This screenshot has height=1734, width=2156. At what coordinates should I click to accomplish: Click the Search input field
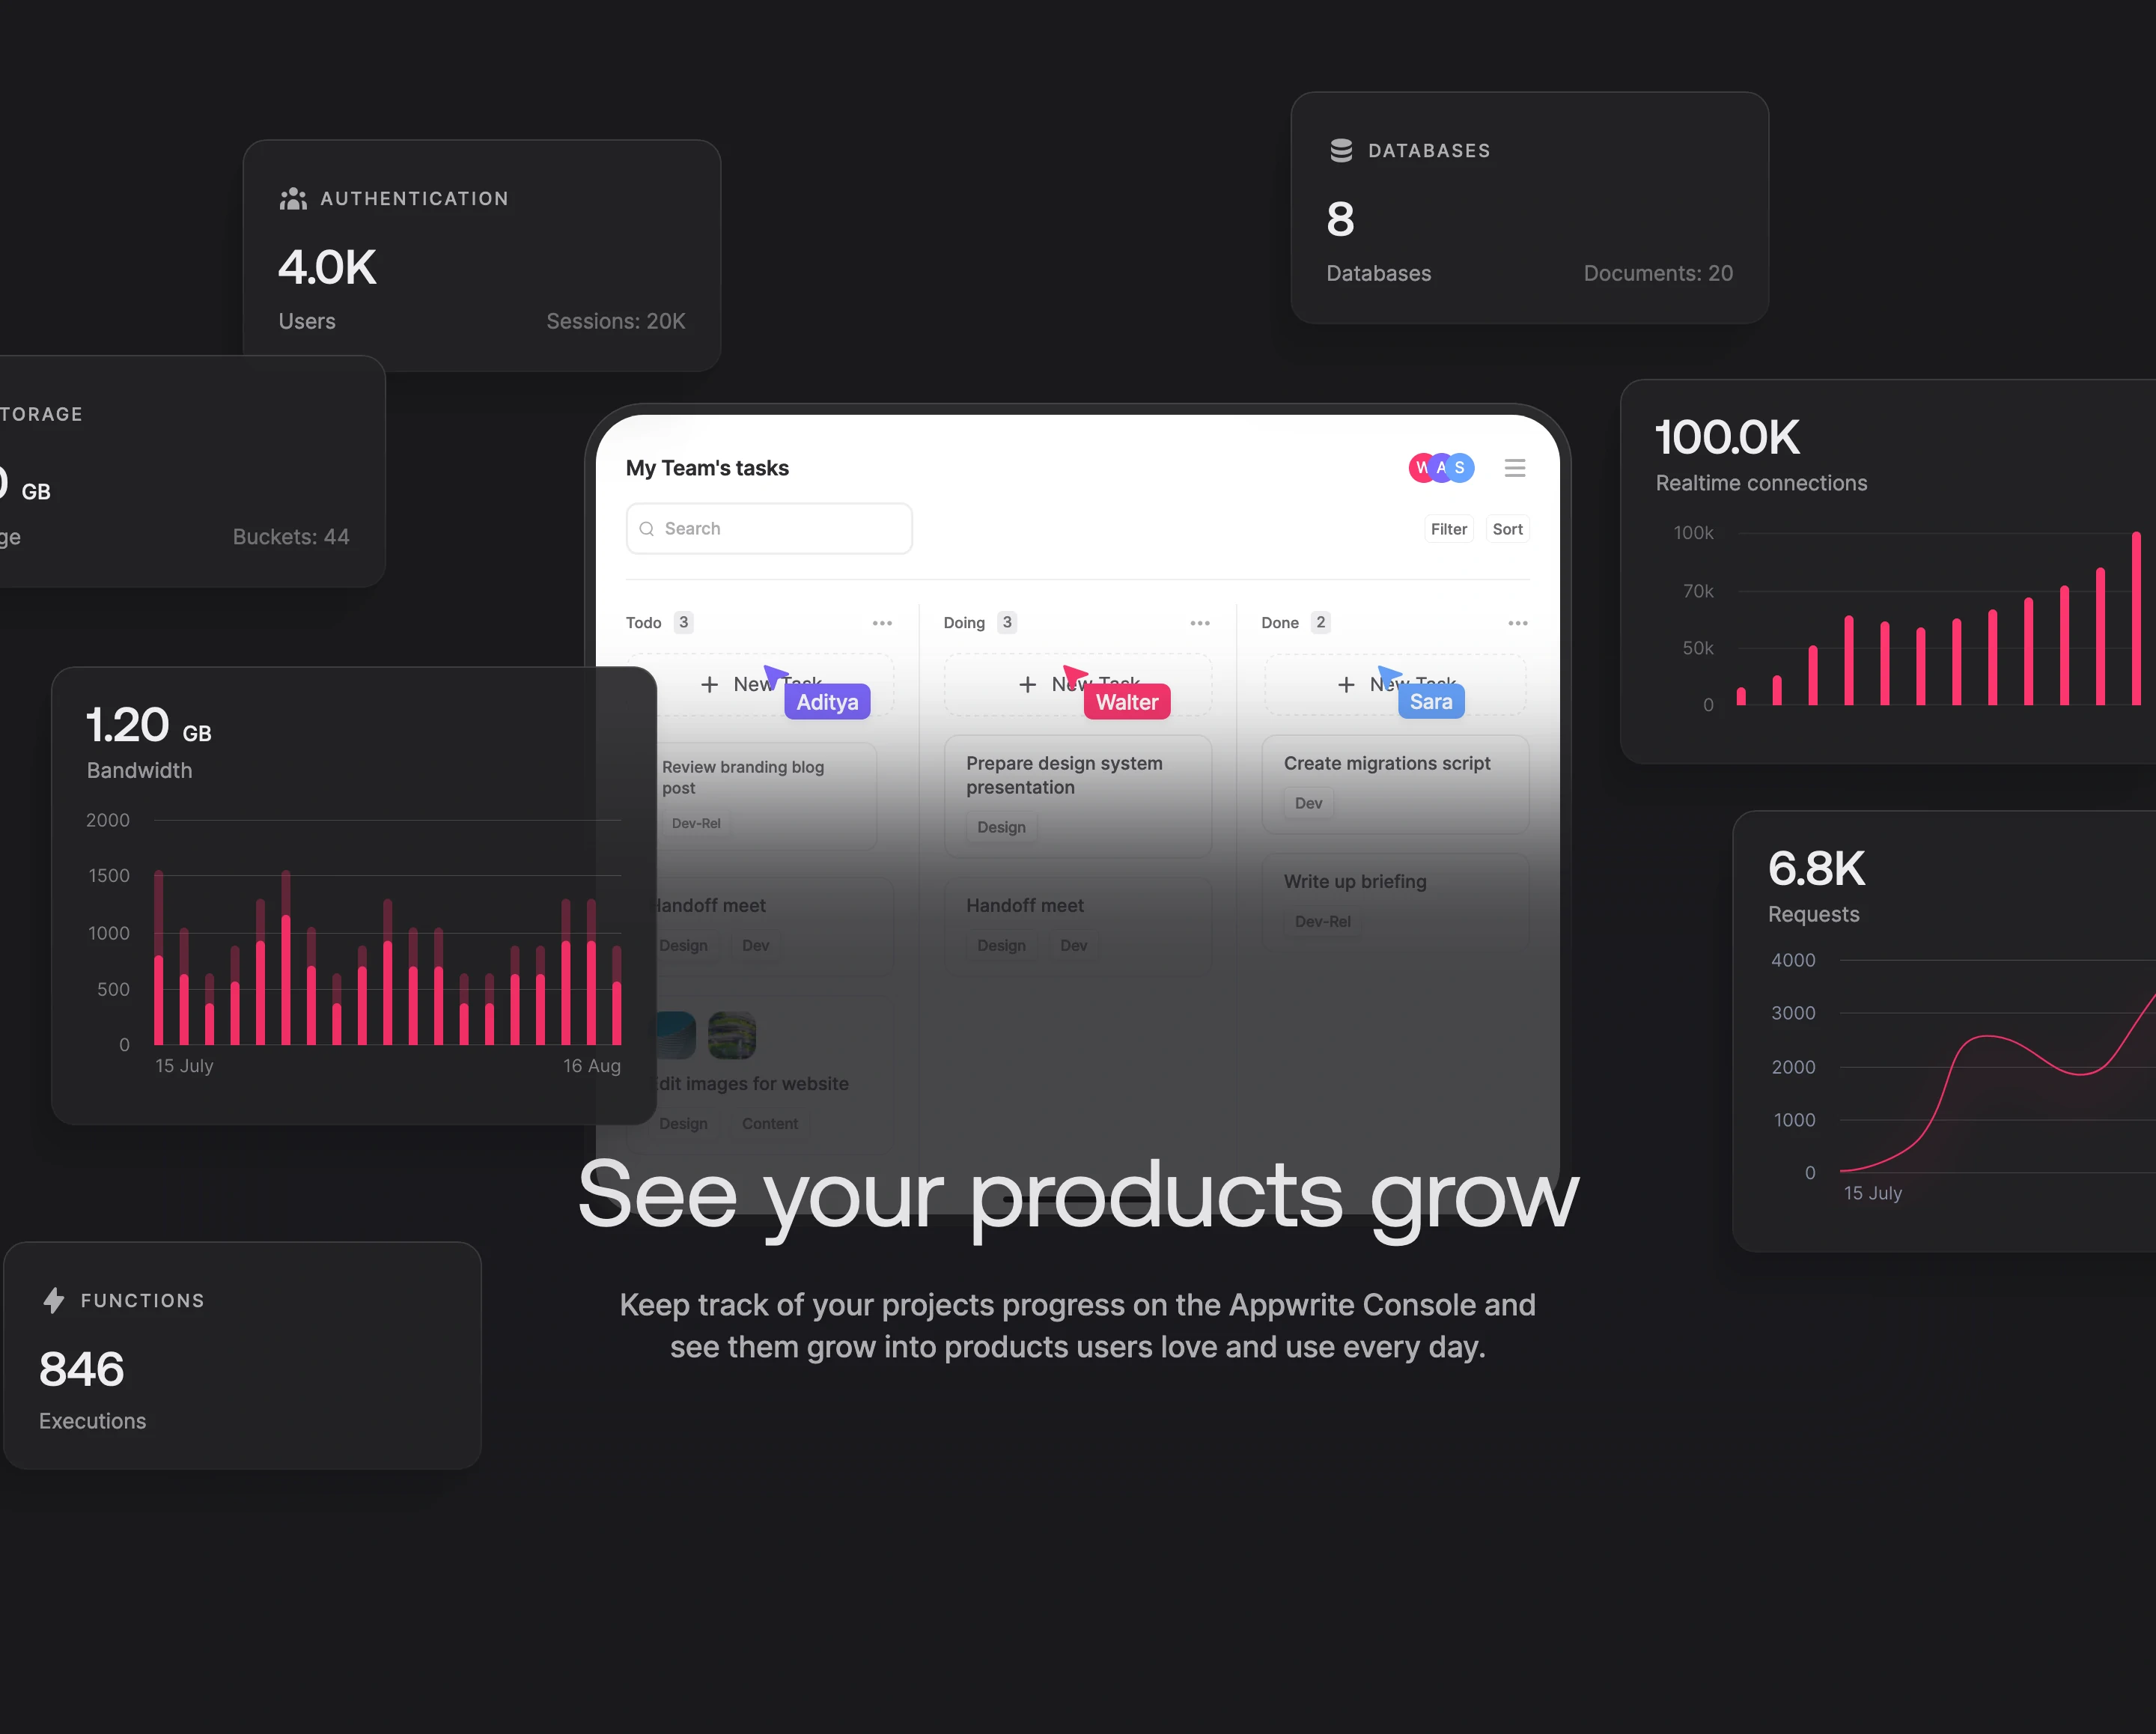[767, 527]
